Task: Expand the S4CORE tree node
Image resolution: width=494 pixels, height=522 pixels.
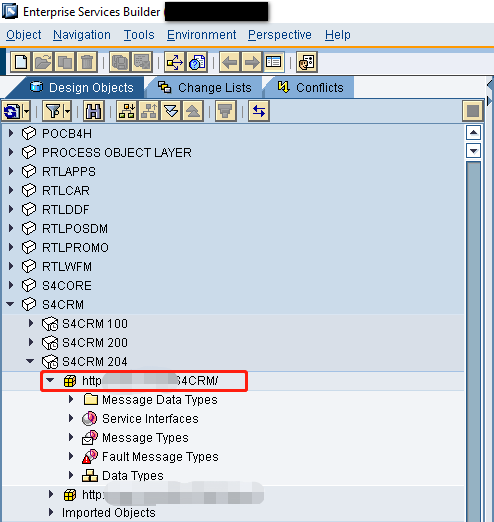Action: click(11, 285)
